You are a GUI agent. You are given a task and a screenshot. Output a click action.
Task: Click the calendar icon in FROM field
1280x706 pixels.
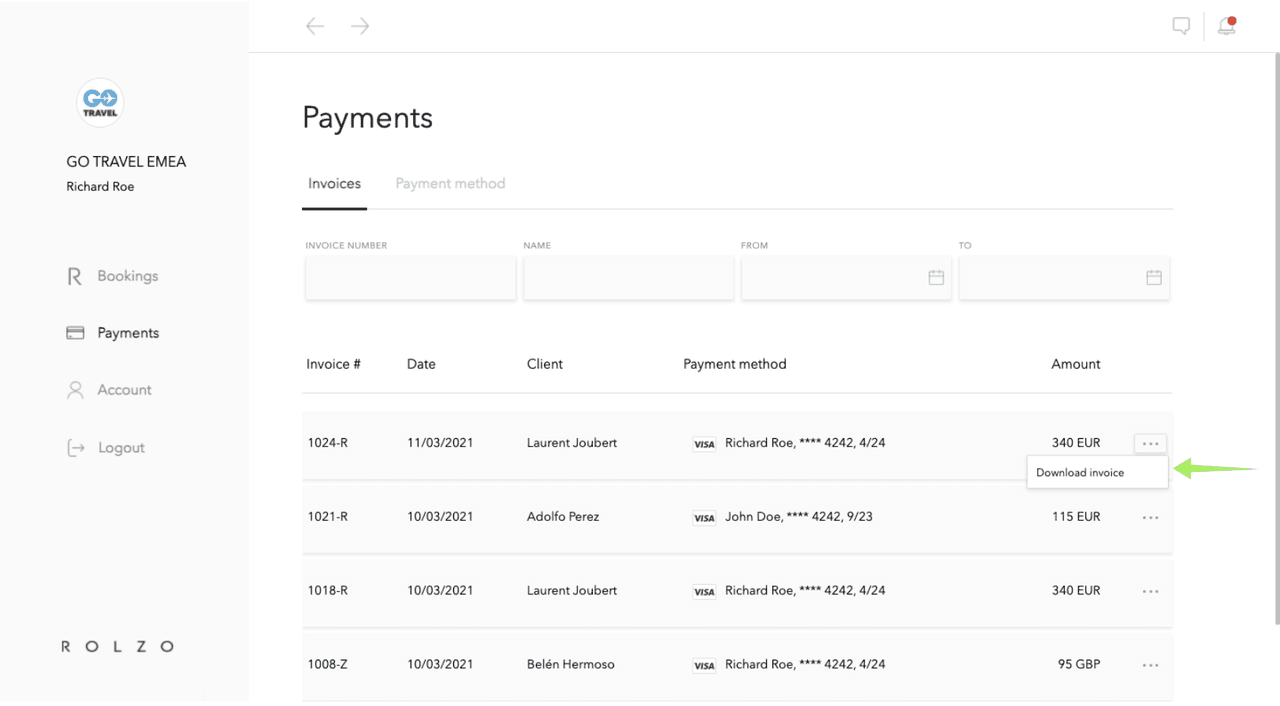pos(936,277)
